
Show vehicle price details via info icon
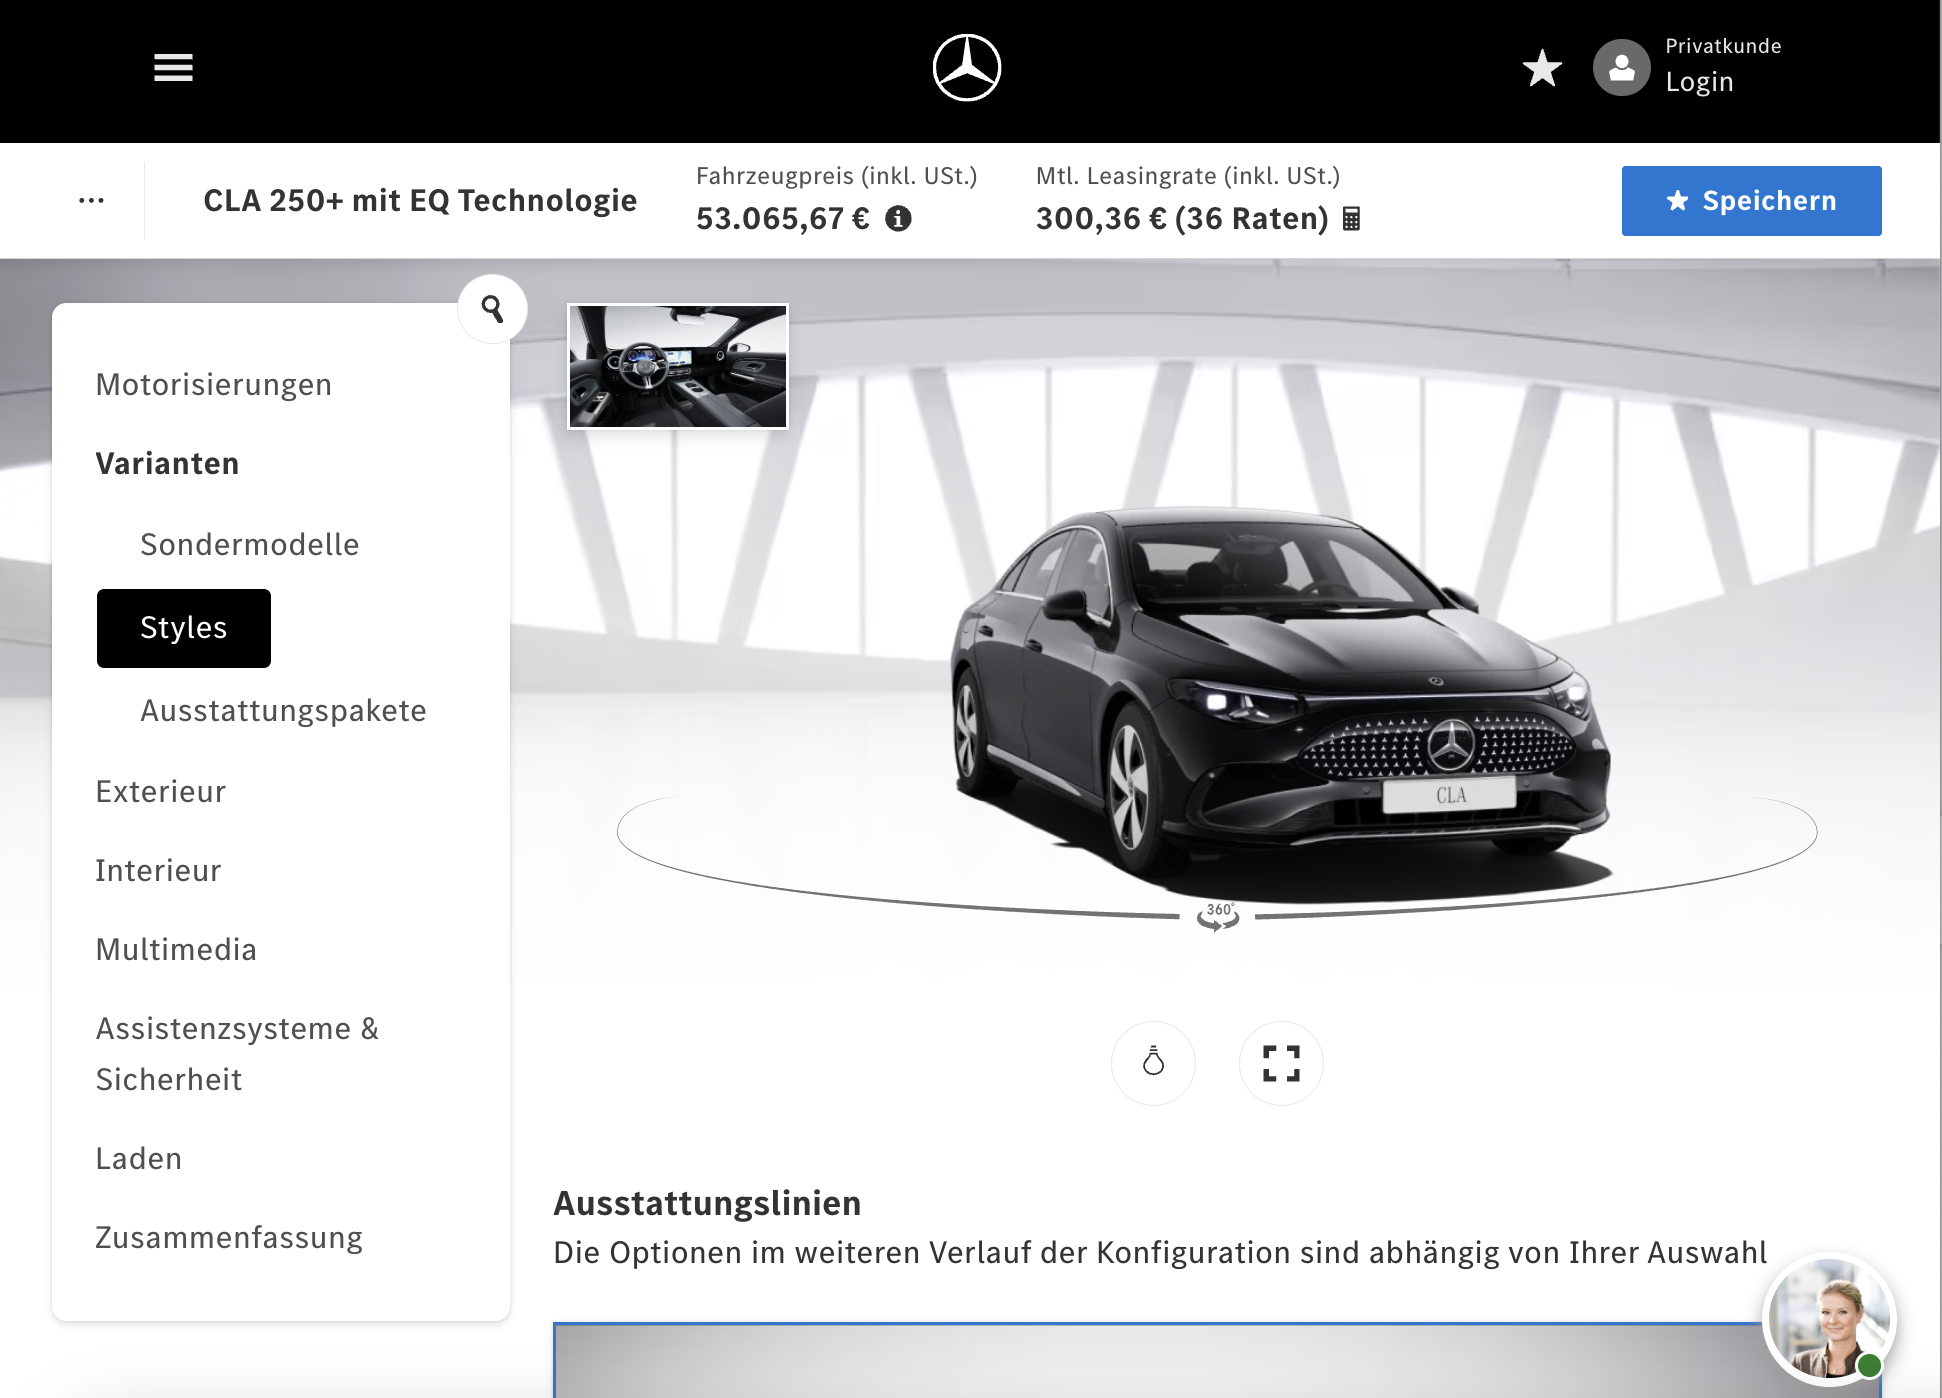point(901,219)
